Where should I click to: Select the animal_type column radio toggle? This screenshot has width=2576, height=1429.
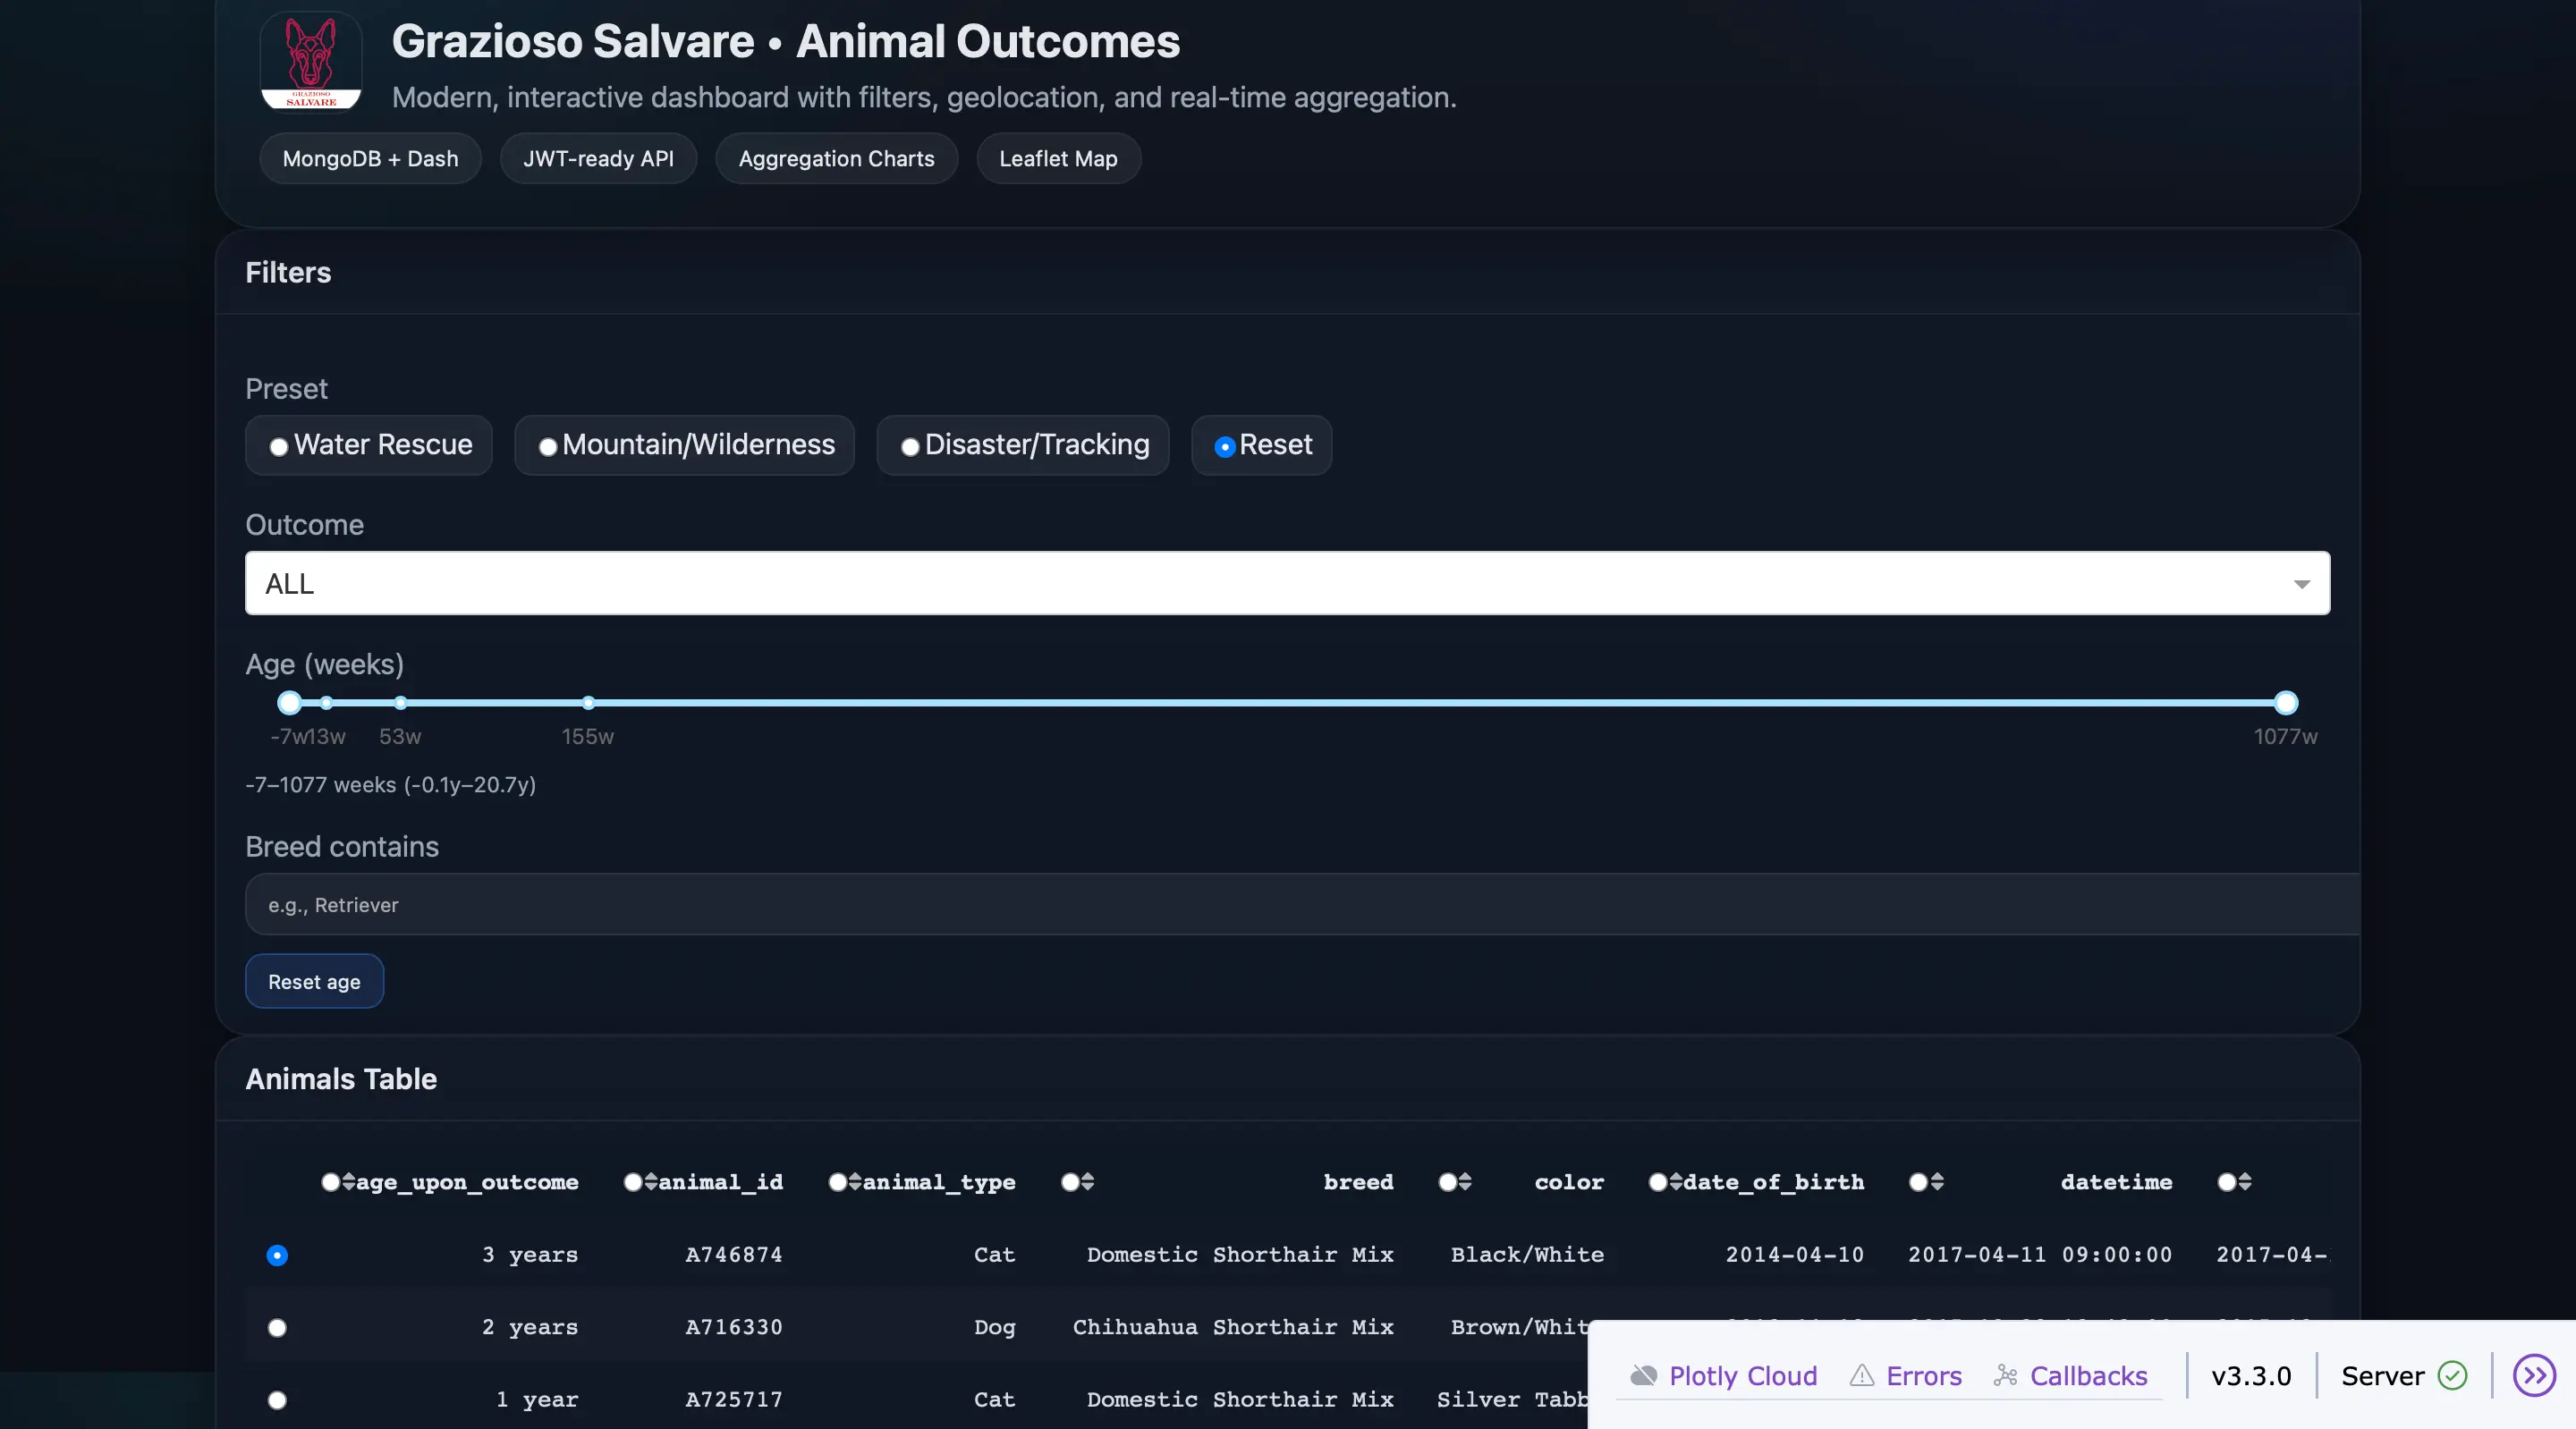(x=837, y=1182)
